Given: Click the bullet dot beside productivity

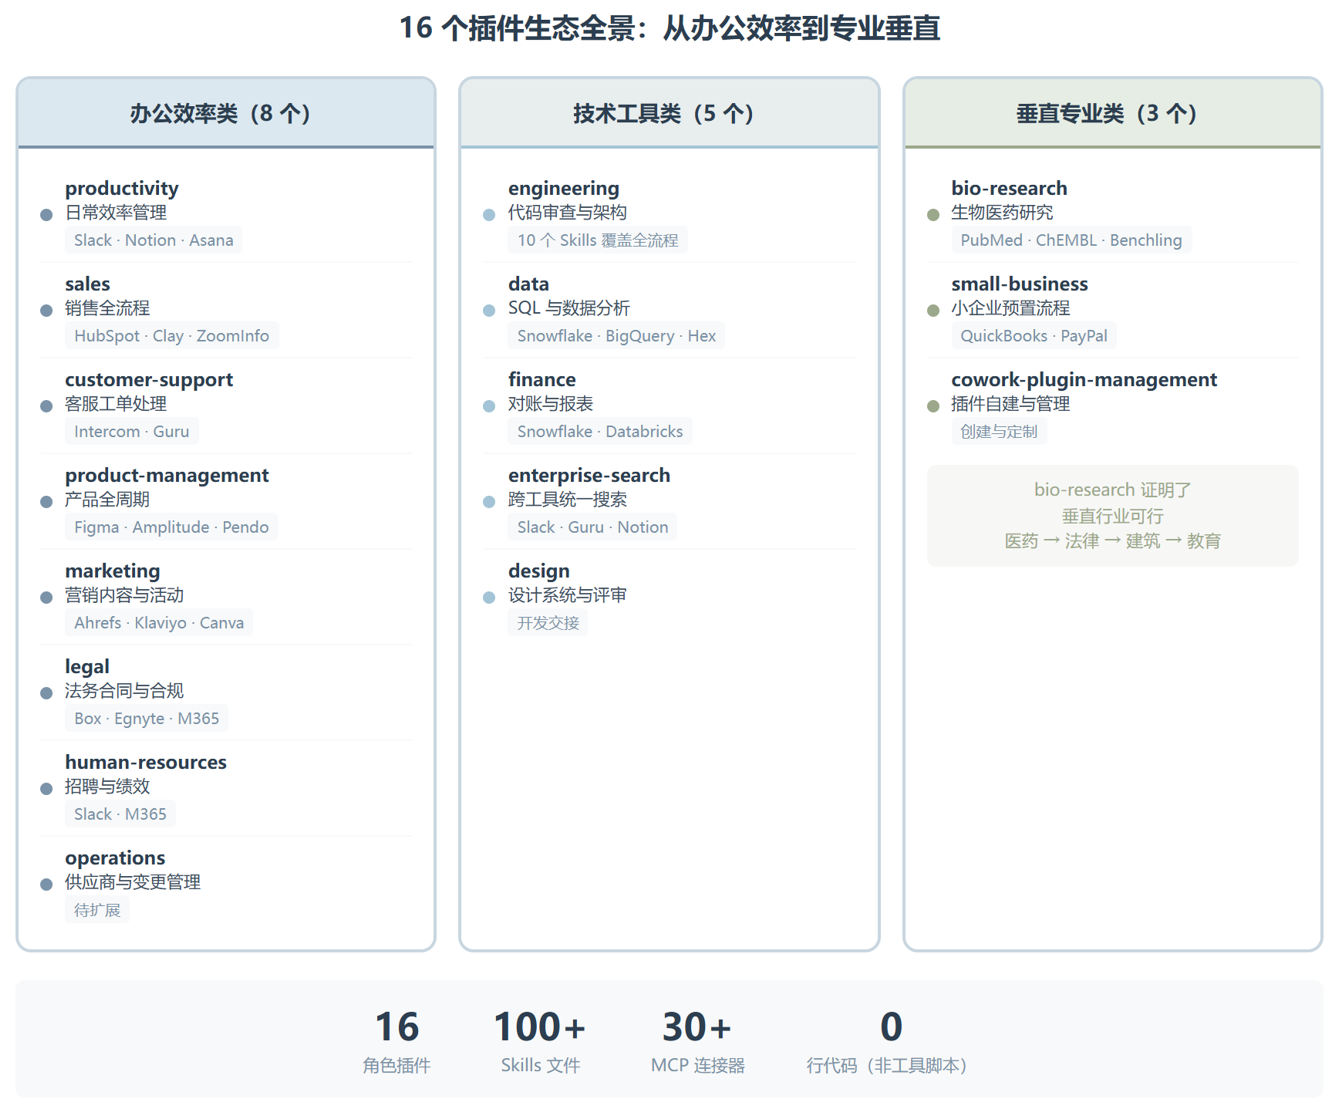Looking at the screenshot, I should [x=46, y=215].
